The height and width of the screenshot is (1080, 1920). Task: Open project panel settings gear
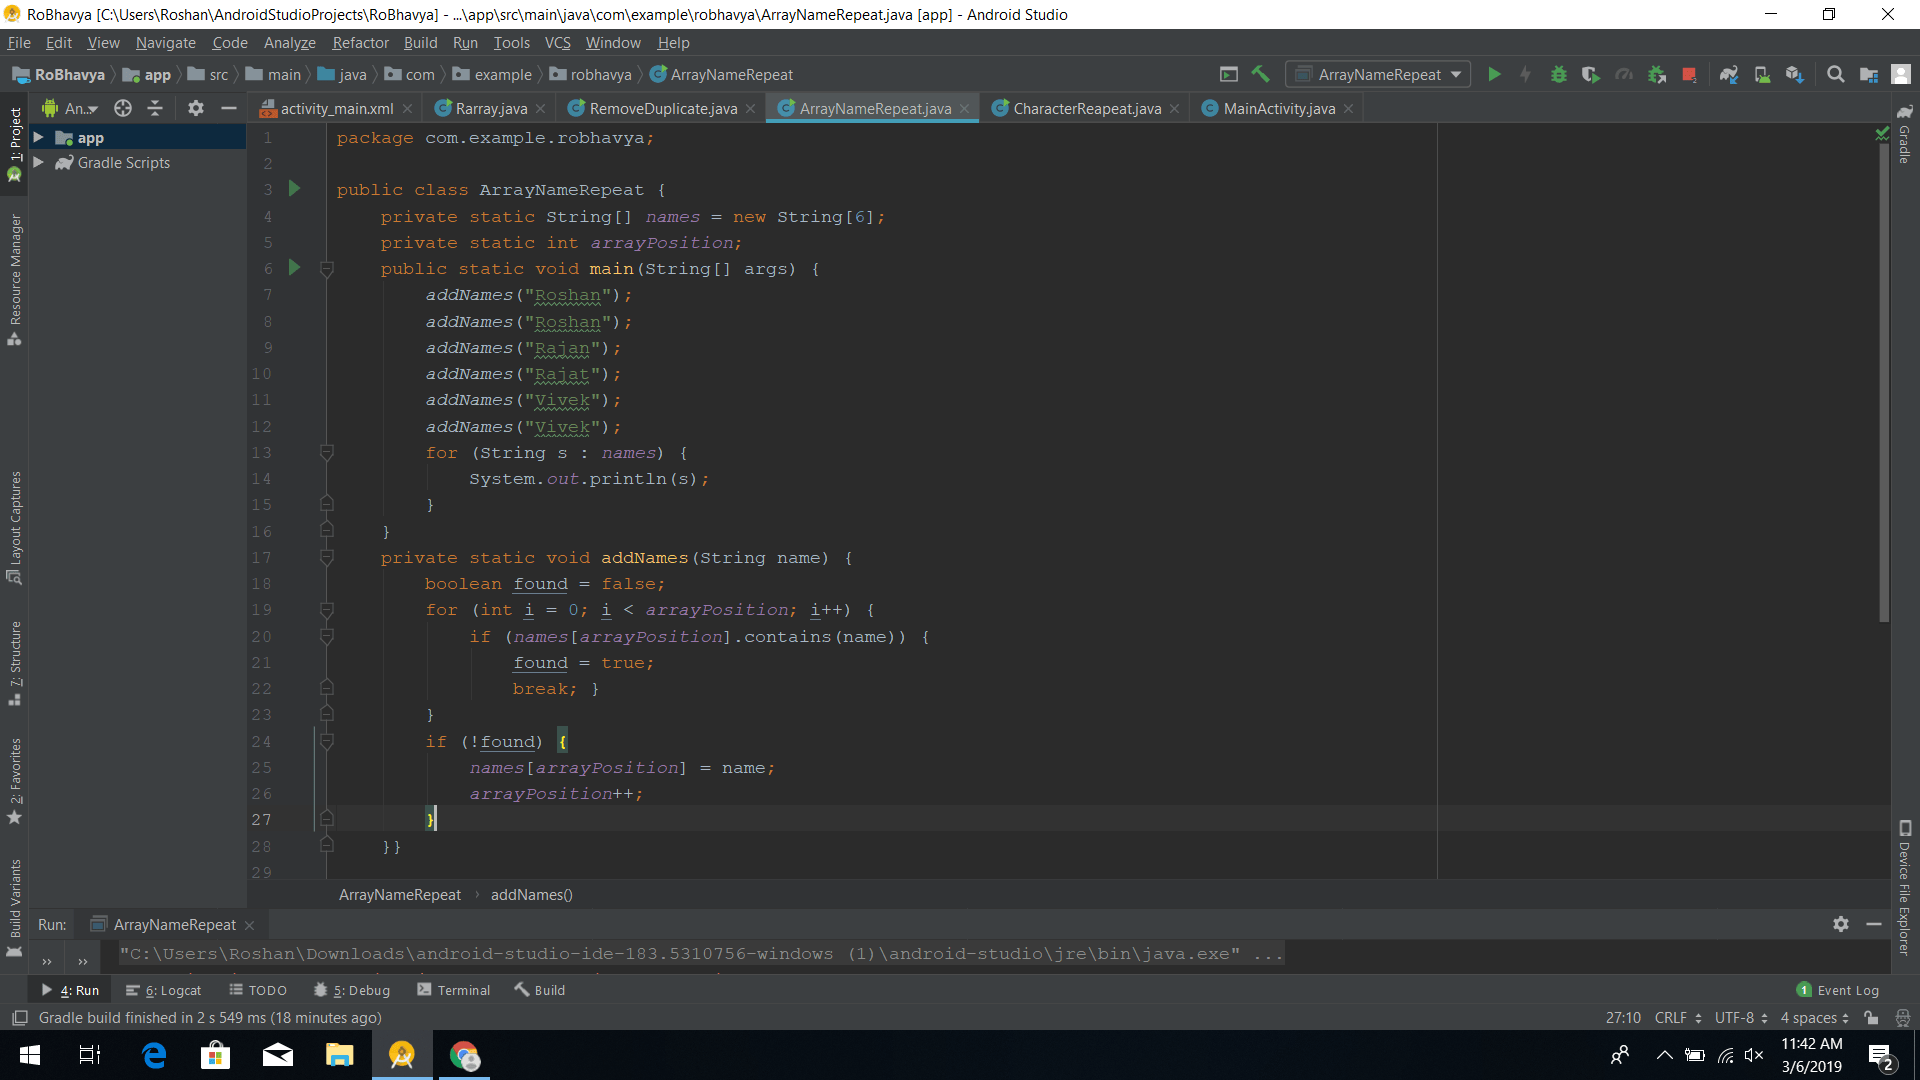pos(196,108)
